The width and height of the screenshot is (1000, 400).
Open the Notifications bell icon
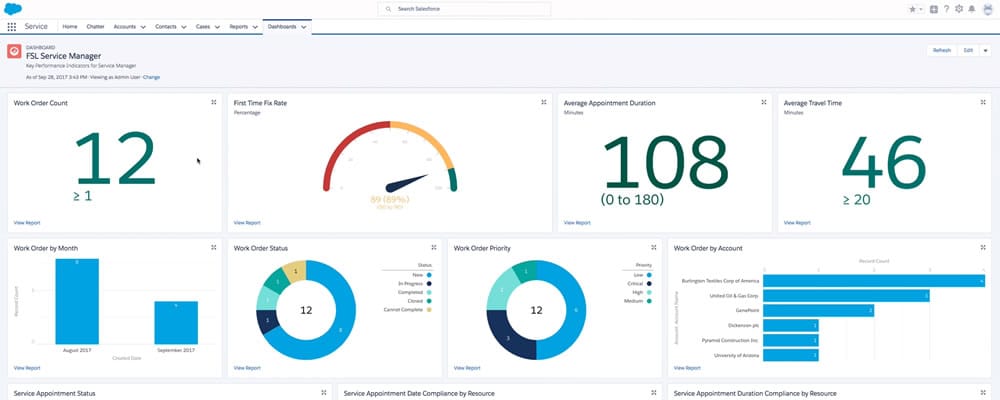tap(972, 9)
